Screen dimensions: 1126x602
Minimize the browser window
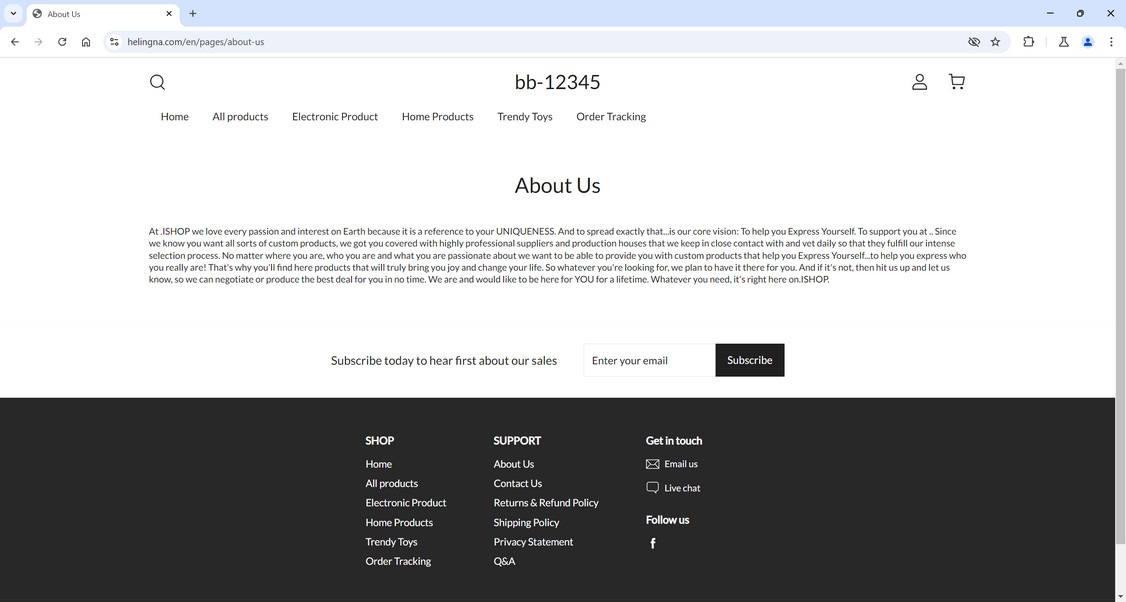coord(1050,14)
